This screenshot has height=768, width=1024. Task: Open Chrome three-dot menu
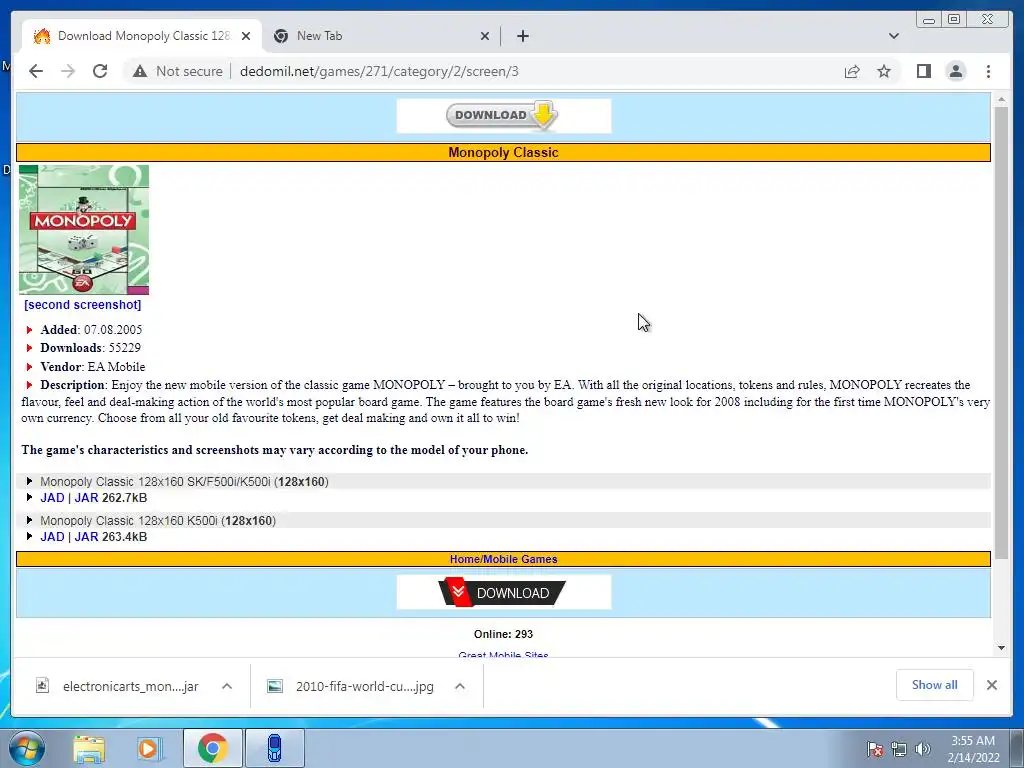coord(988,71)
